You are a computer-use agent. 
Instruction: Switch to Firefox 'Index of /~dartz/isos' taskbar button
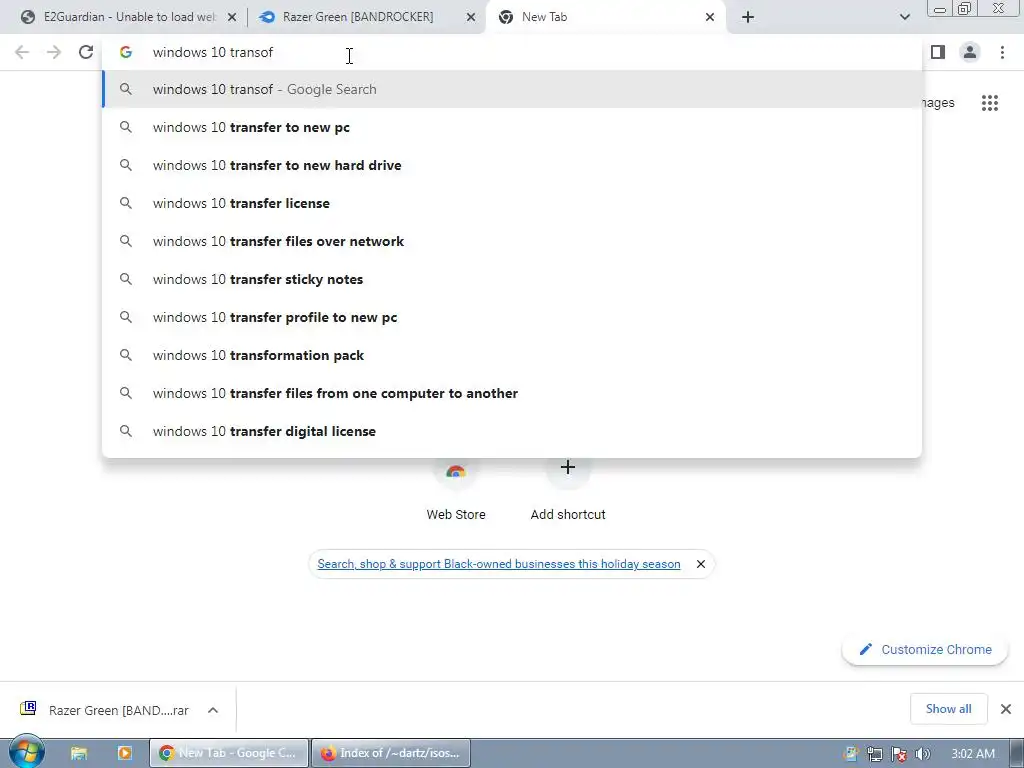[391, 753]
